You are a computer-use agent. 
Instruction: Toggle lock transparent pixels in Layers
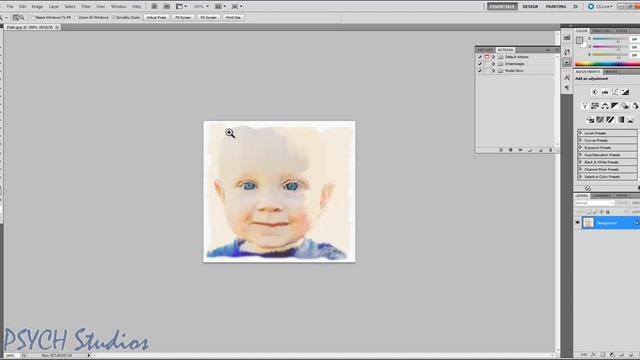pos(589,212)
